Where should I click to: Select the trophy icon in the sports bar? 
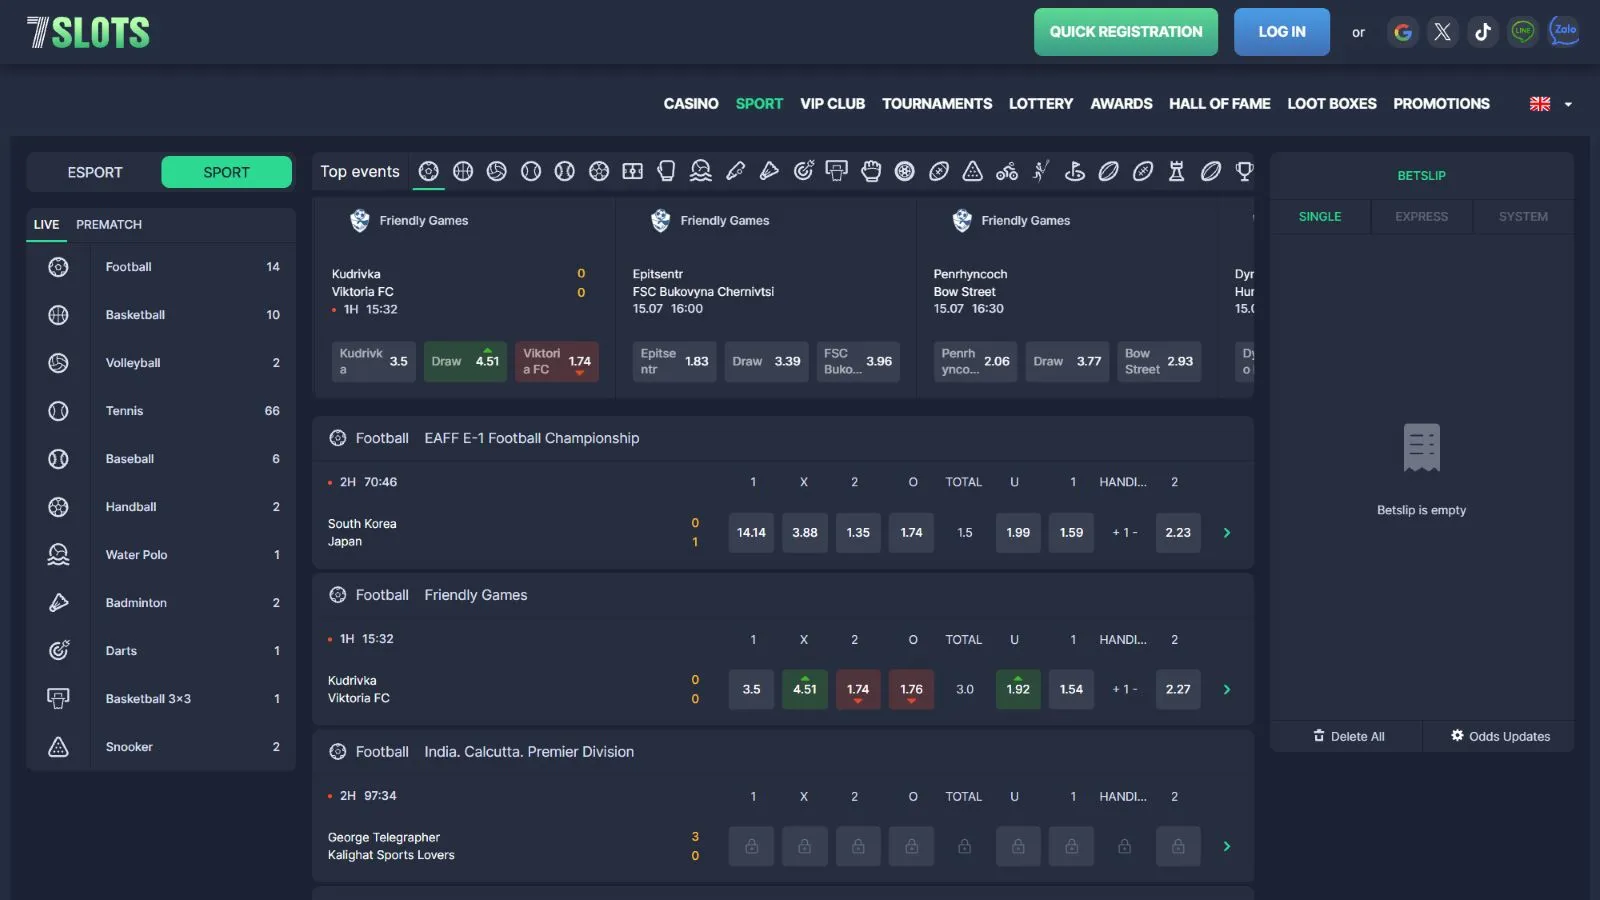pos(1244,172)
